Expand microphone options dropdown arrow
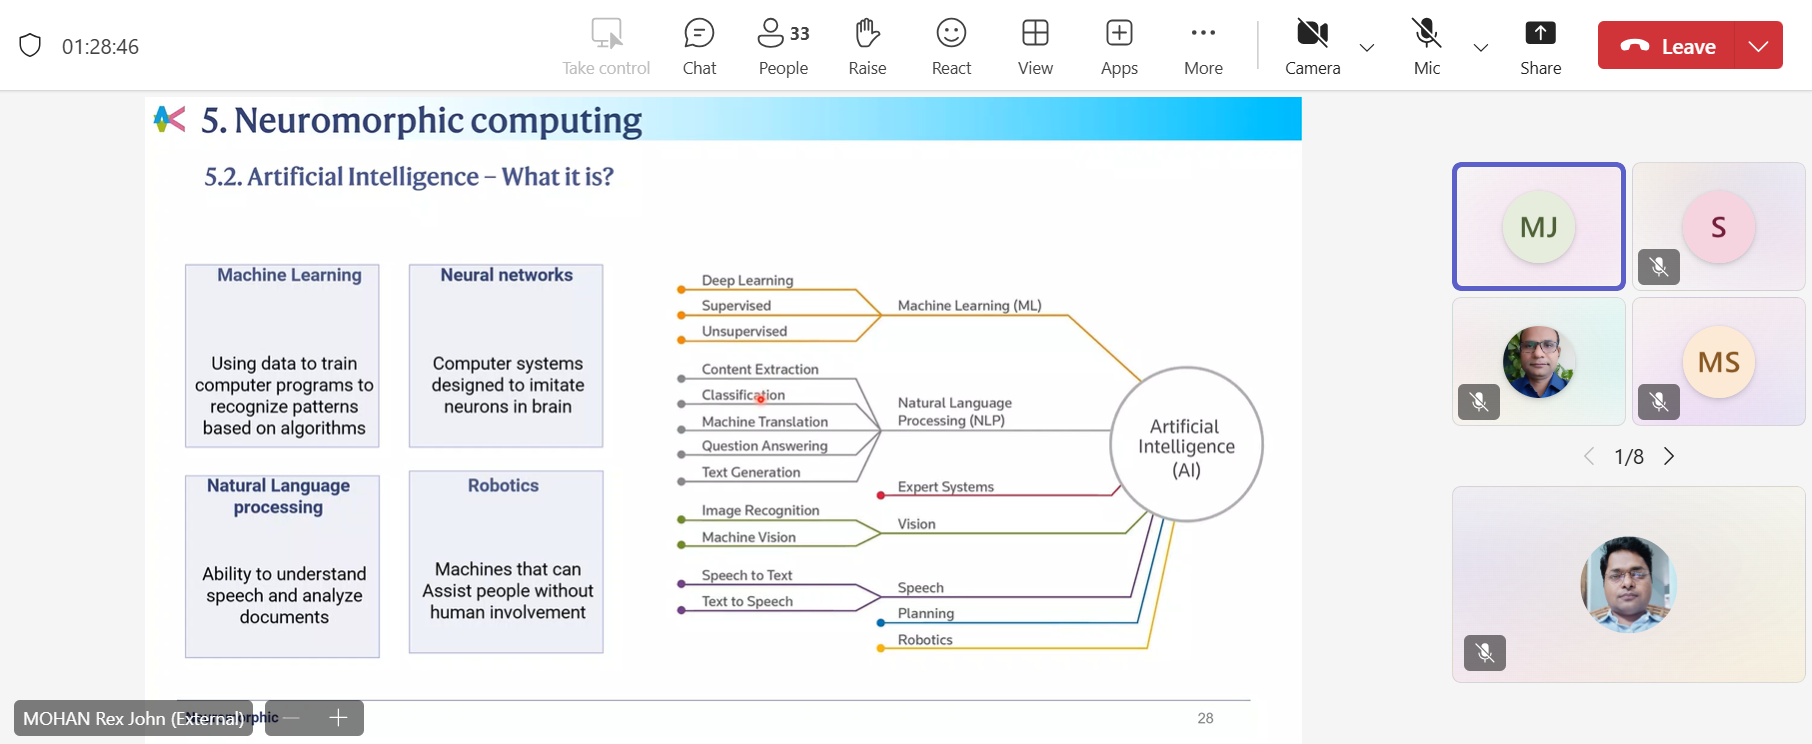 pos(1481,47)
